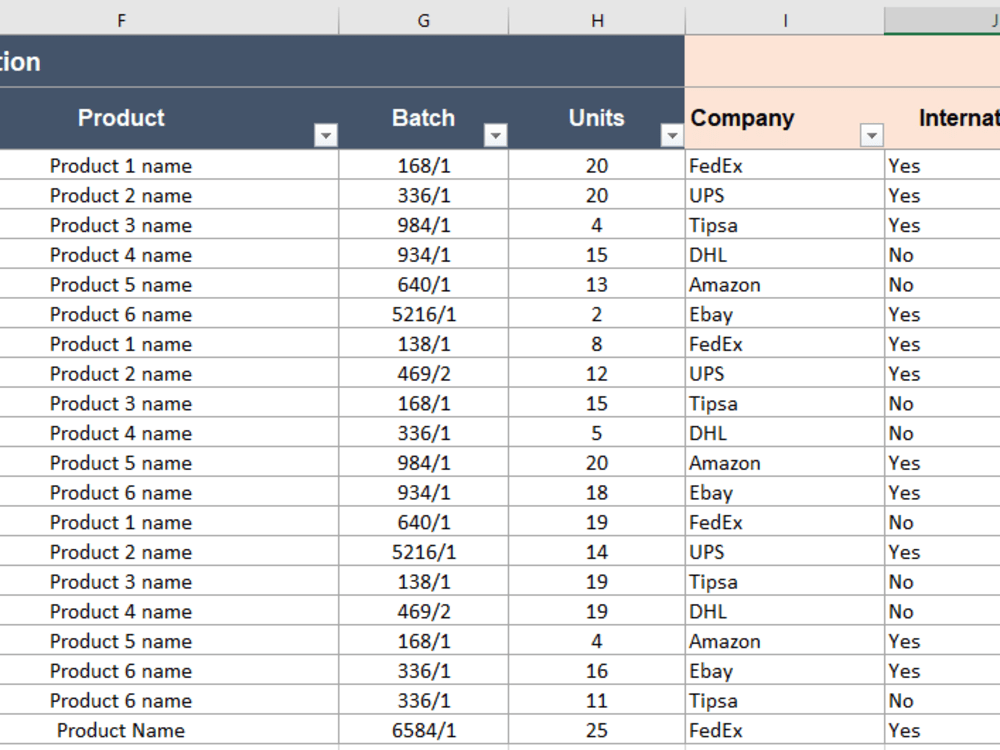Open the Batch column filter dropdown

pos(496,134)
